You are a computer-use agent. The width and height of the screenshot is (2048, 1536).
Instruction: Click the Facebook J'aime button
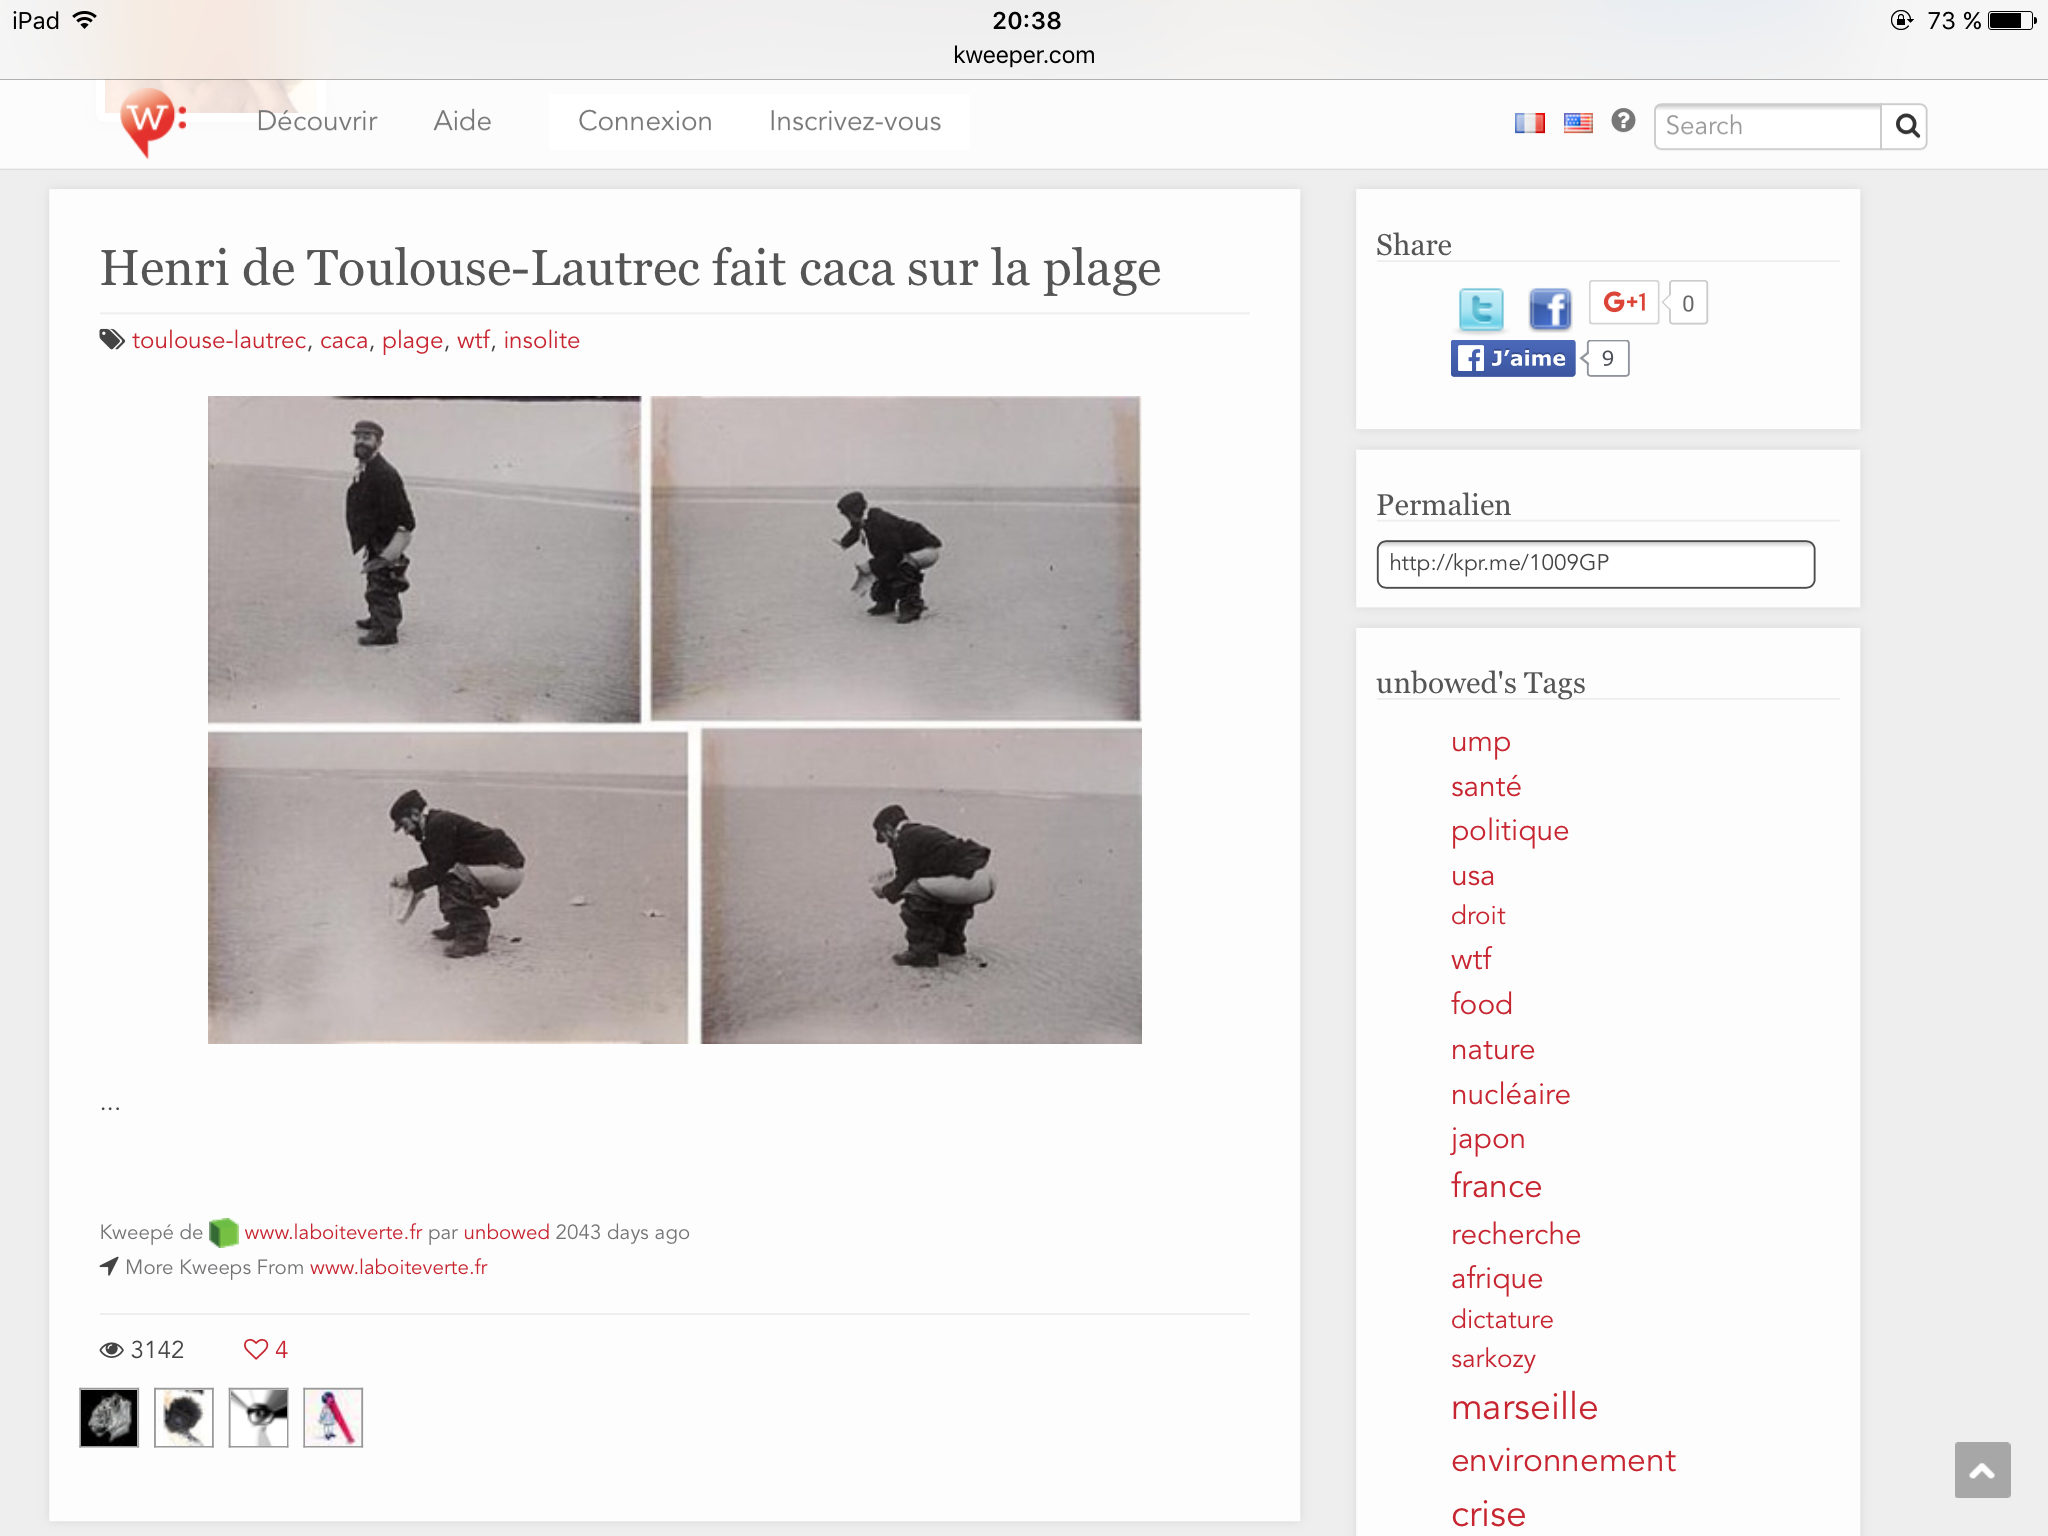tap(1513, 358)
